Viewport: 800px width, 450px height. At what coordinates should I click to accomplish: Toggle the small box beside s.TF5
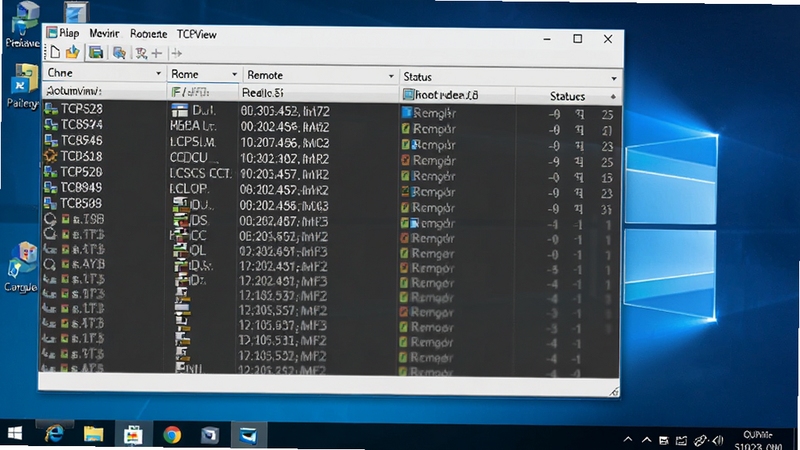[65, 338]
